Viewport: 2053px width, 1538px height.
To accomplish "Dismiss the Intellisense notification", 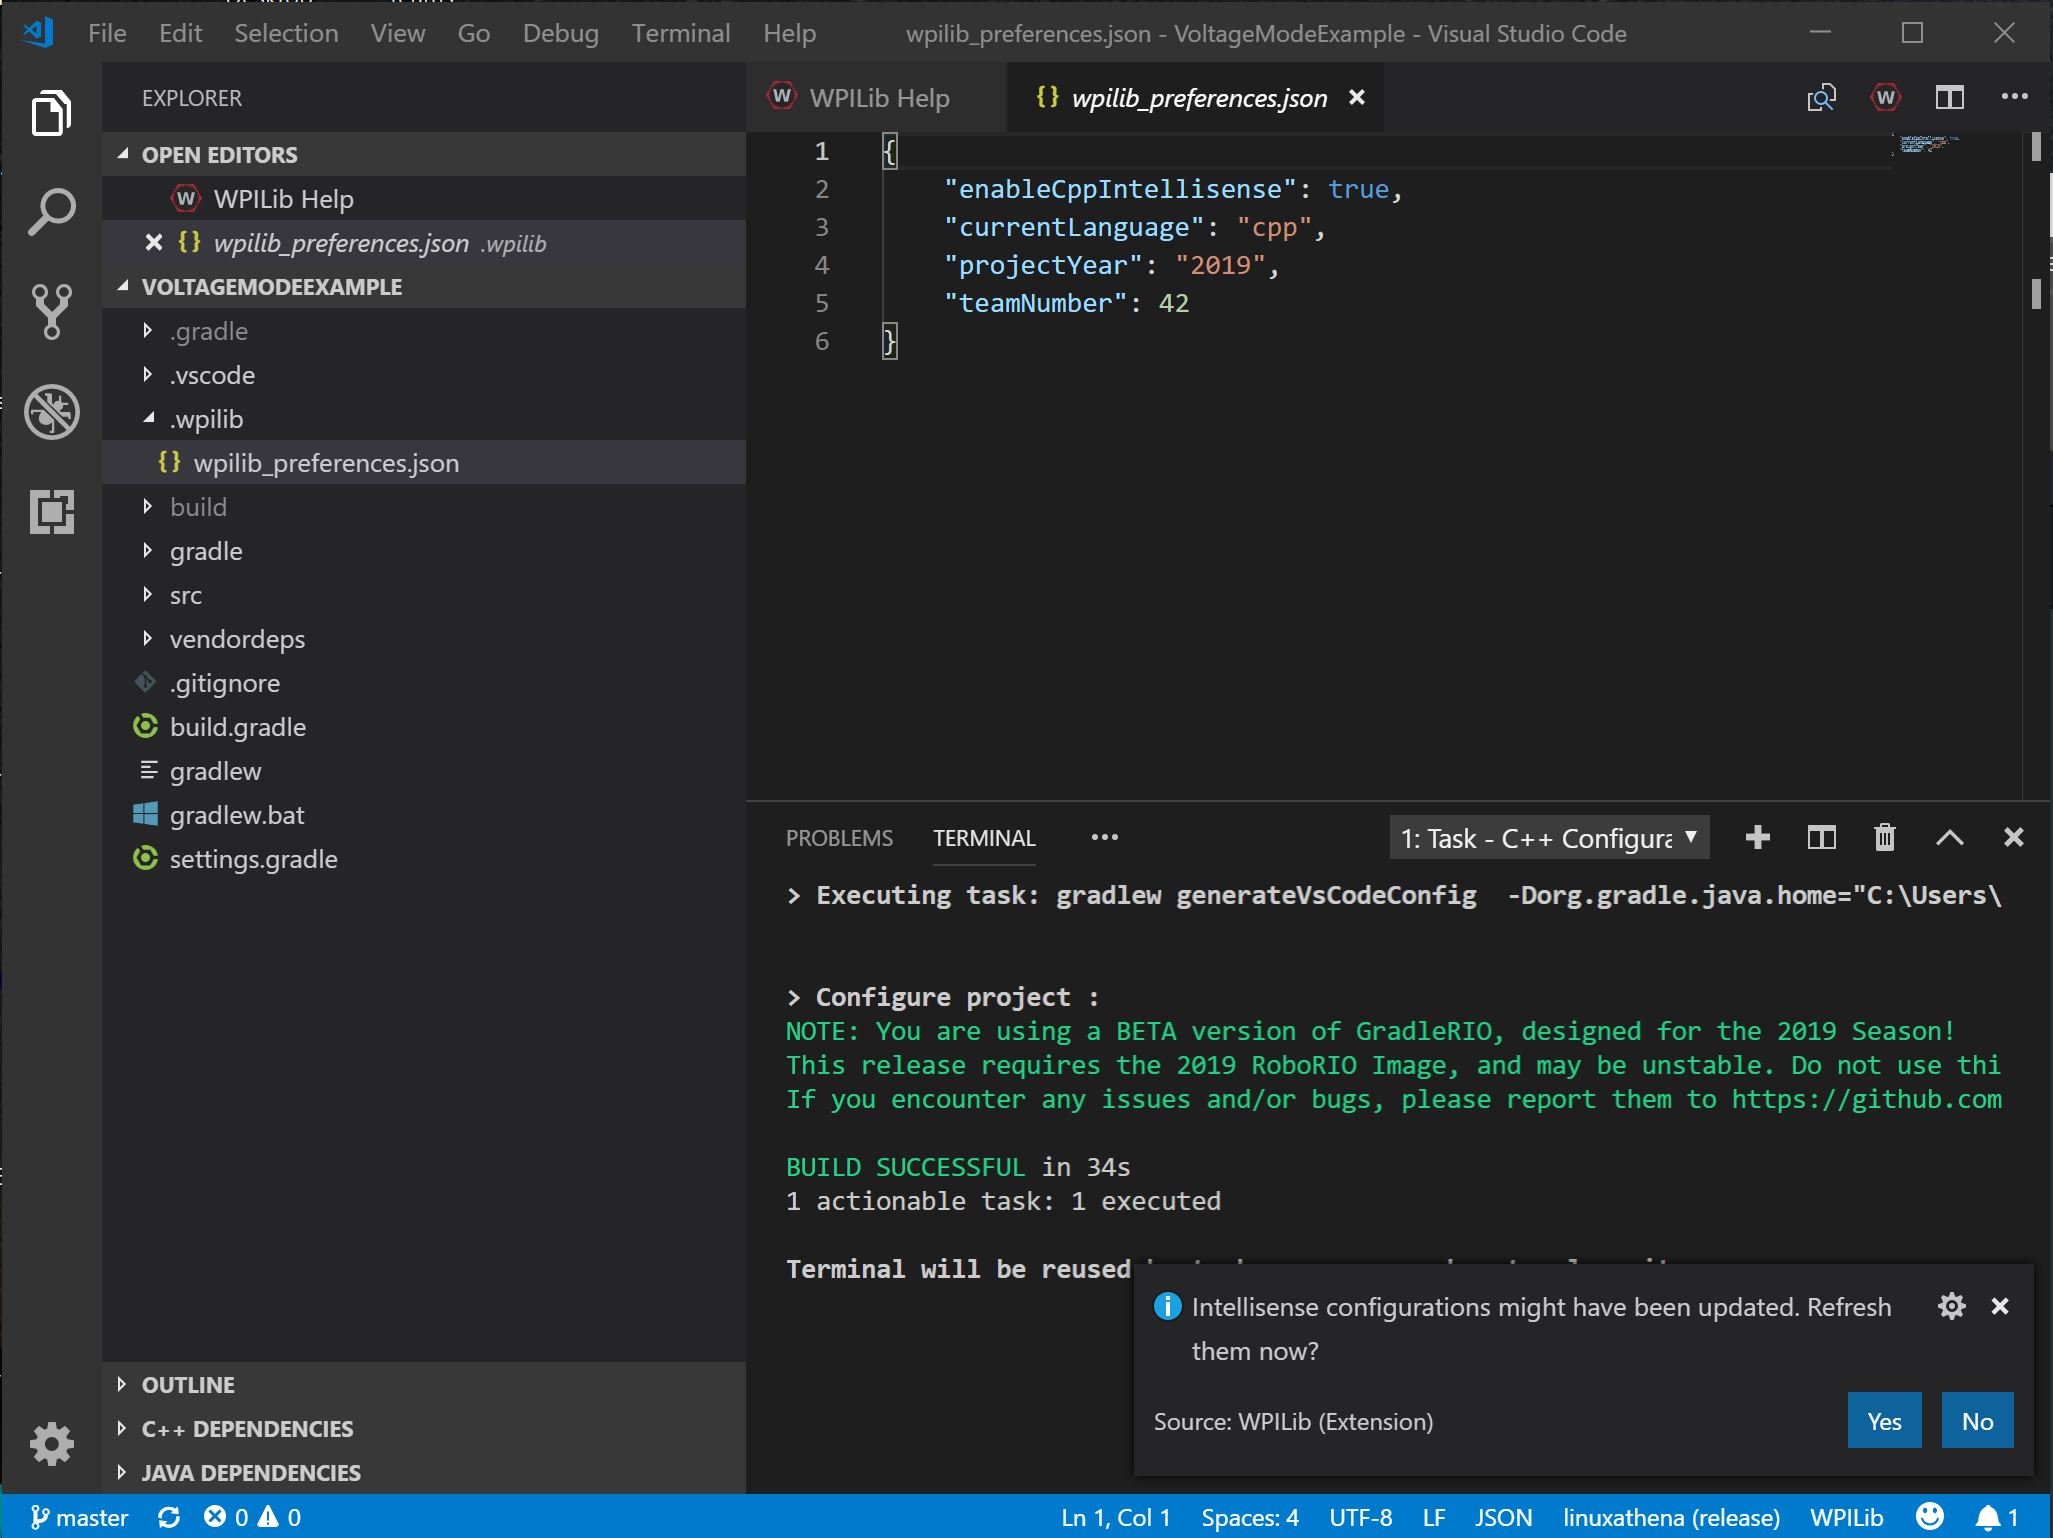I will click(2000, 1306).
